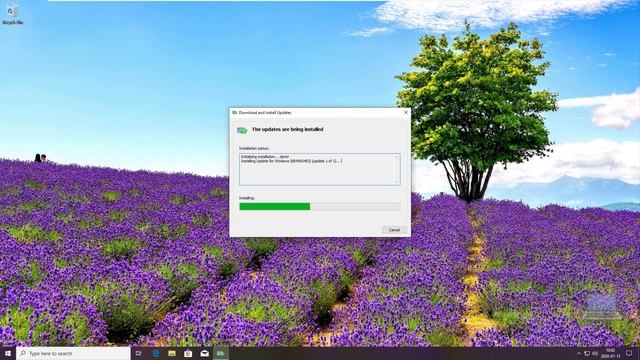Open the Action Center notifications icon
This screenshot has height=360, width=640.
click(629, 353)
